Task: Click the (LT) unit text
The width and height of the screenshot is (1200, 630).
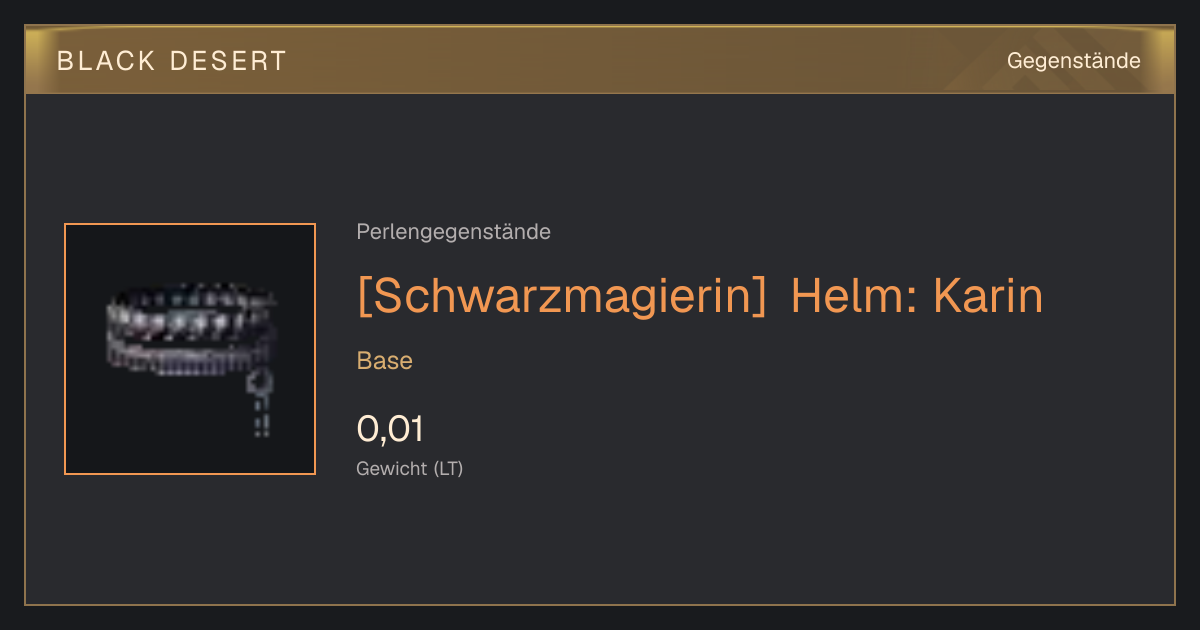Action: 448,468
